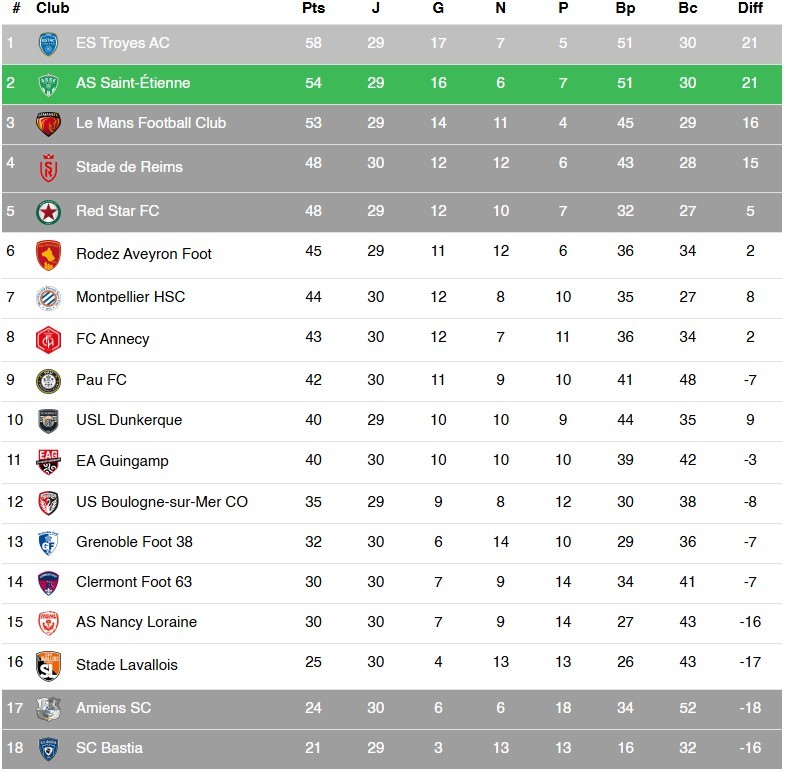Click the Bp column header
This screenshot has width=787, height=772.
point(625,9)
